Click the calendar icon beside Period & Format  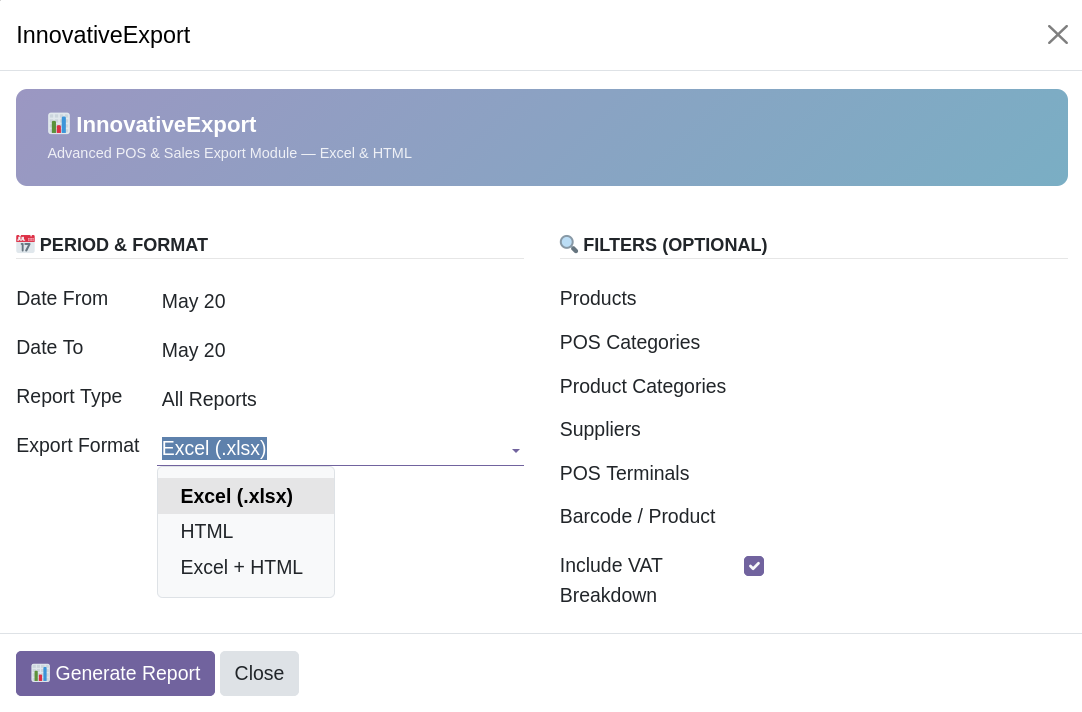coord(26,244)
